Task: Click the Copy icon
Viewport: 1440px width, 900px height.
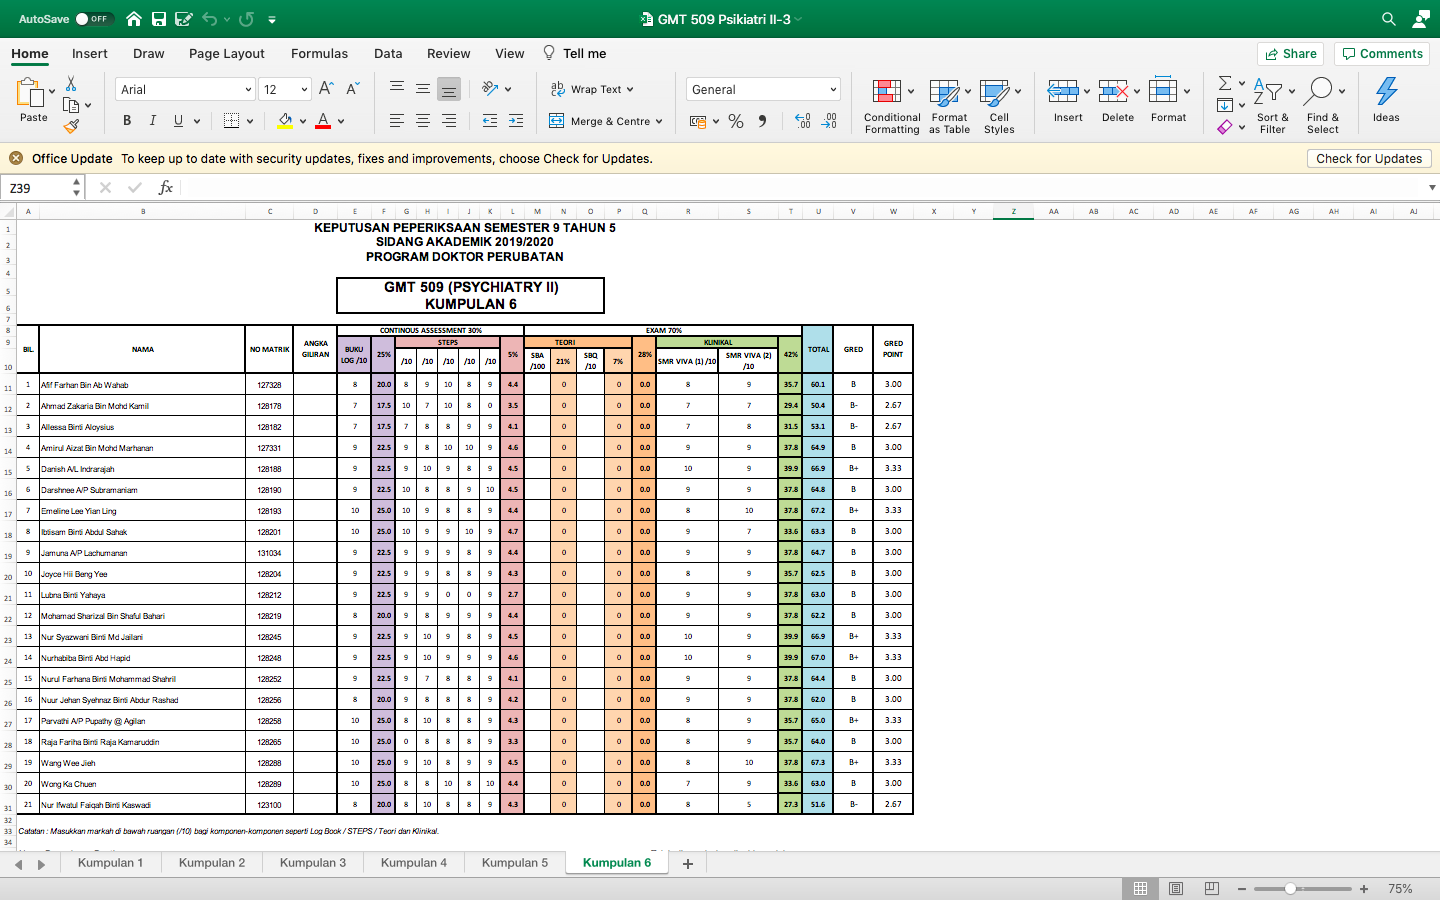Action: pyautogui.click(x=71, y=105)
